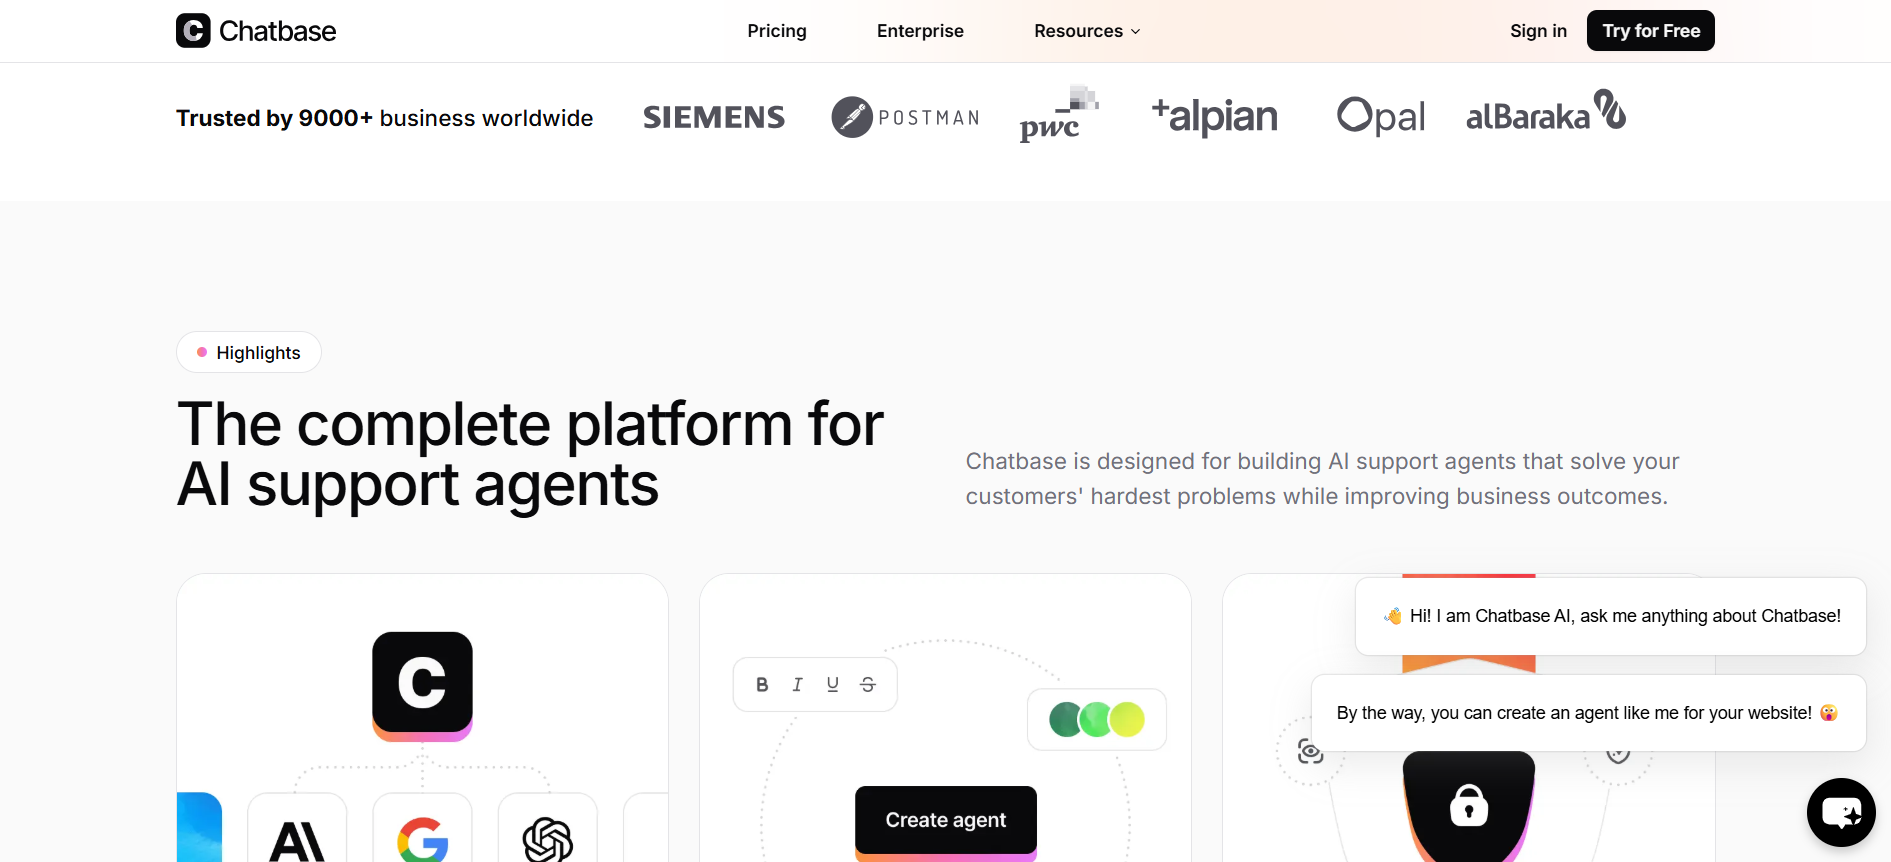Open the chat widget bubble icon
Screen dimensions: 1891x862
point(1841,812)
